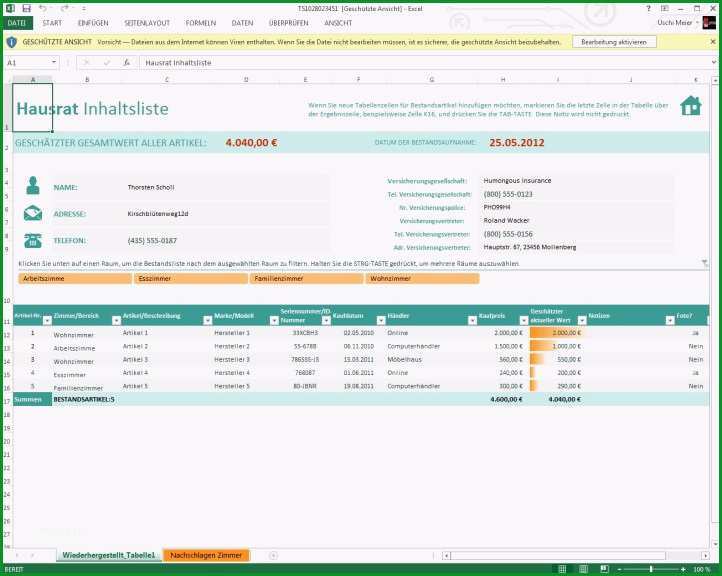Close the protected view yellow message bar
722x576 pixels.
click(x=713, y=41)
